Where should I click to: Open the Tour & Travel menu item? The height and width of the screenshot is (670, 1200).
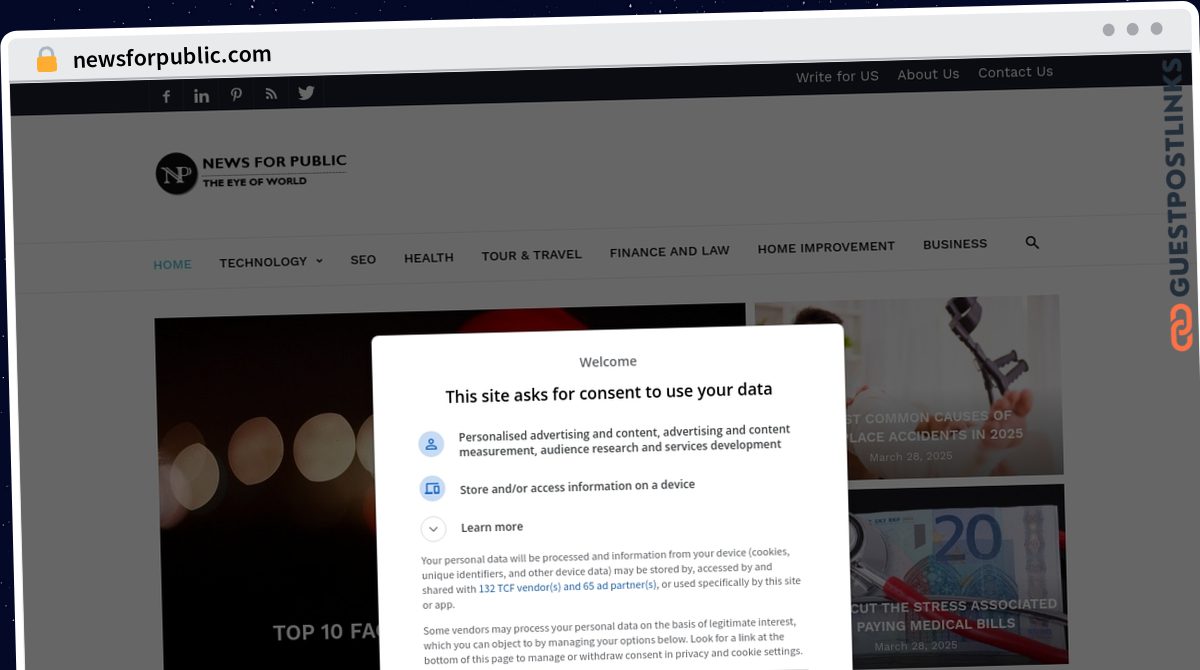[531, 255]
